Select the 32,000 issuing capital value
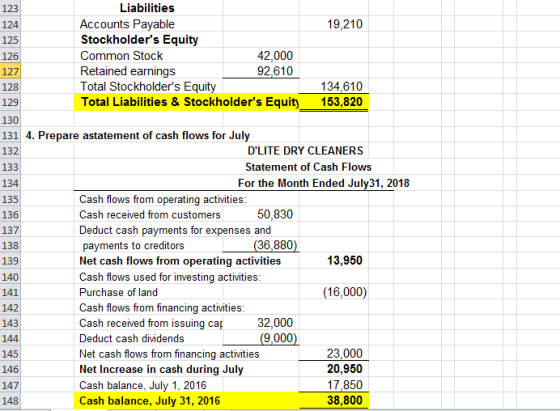The width and height of the screenshot is (560, 411). point(275,323)
